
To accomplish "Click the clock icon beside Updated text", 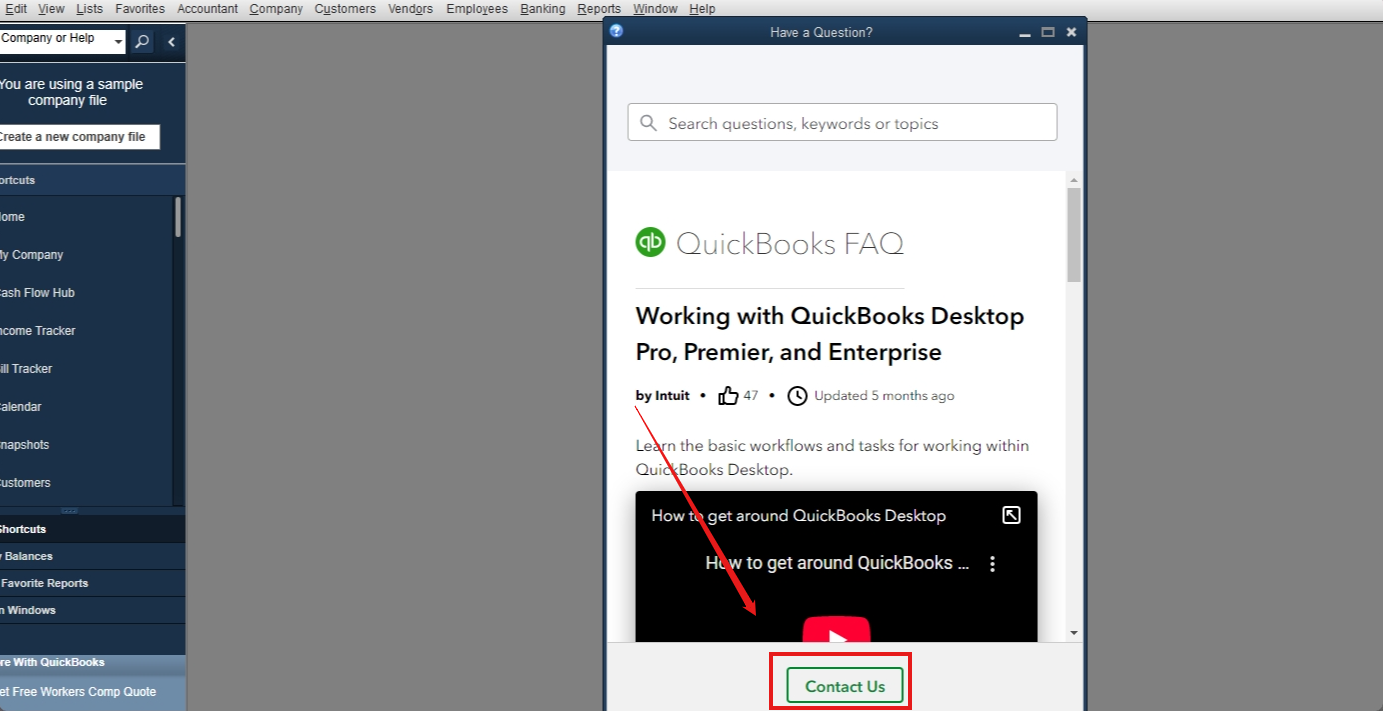I will [797, 396].
